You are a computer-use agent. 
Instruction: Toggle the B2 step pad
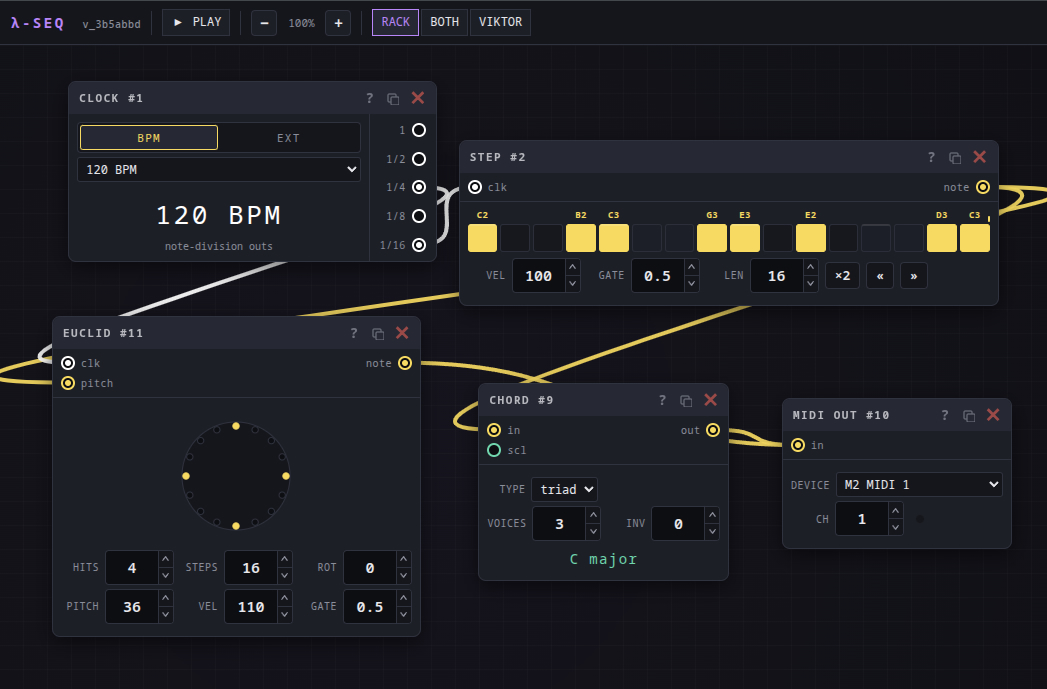pos(581,238)
